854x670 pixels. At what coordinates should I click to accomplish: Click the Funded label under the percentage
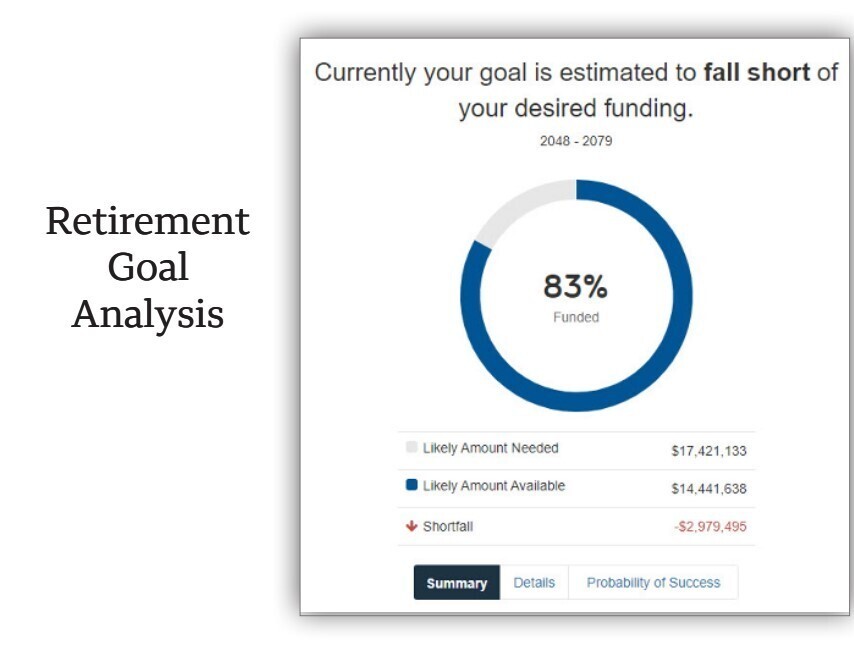[x=576, y=318]
